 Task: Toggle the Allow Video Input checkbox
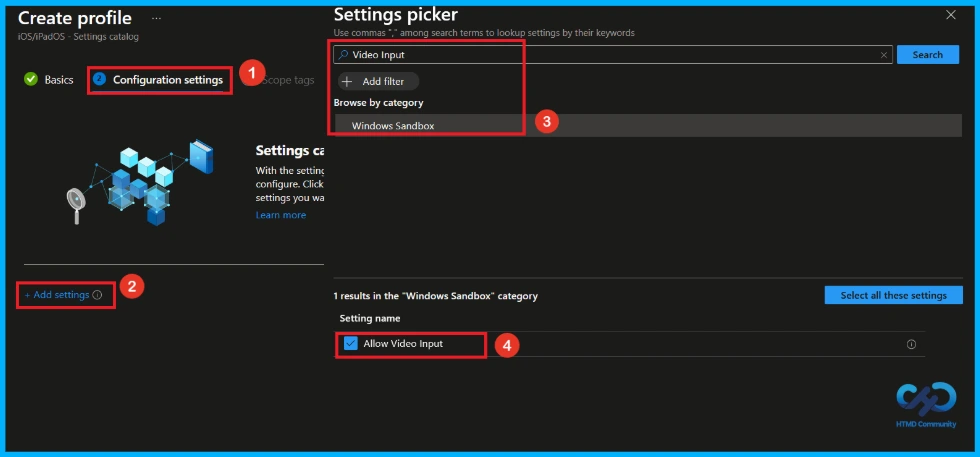(351, 343)
